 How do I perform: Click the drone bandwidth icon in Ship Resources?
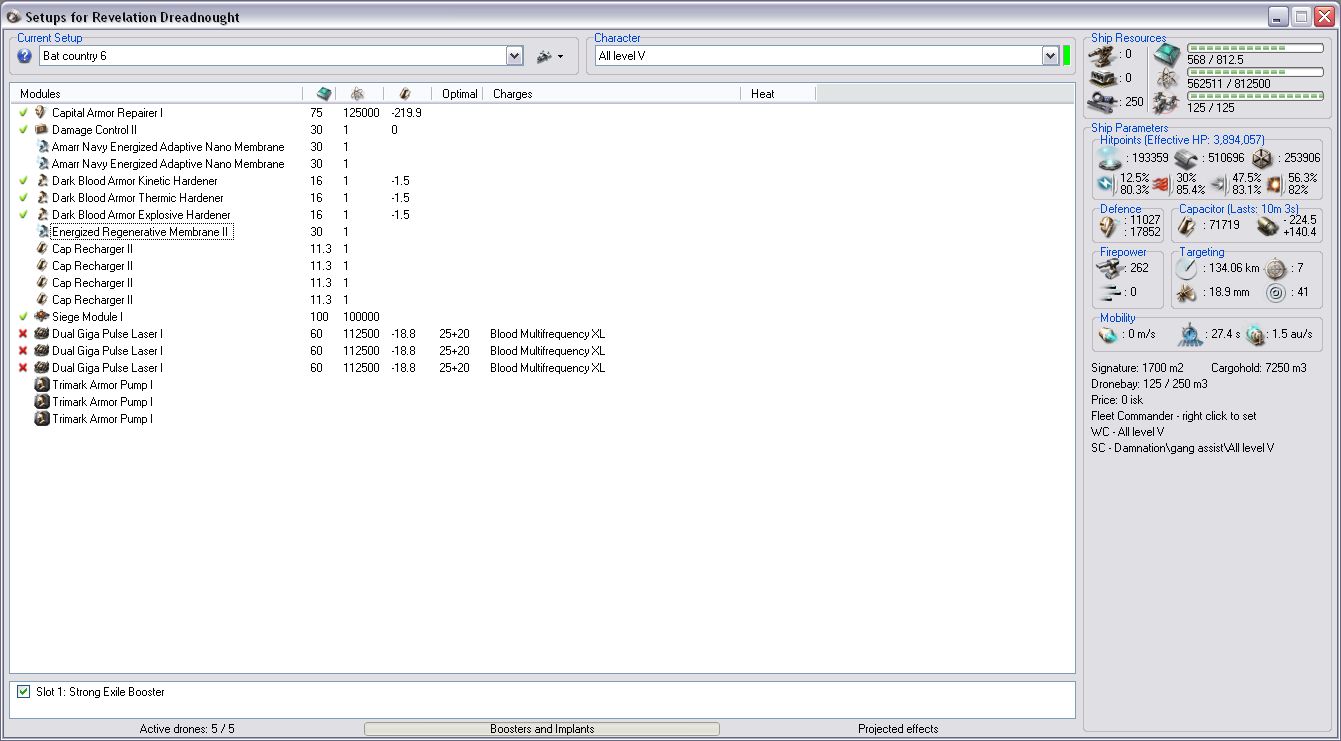pos(1166,102)
